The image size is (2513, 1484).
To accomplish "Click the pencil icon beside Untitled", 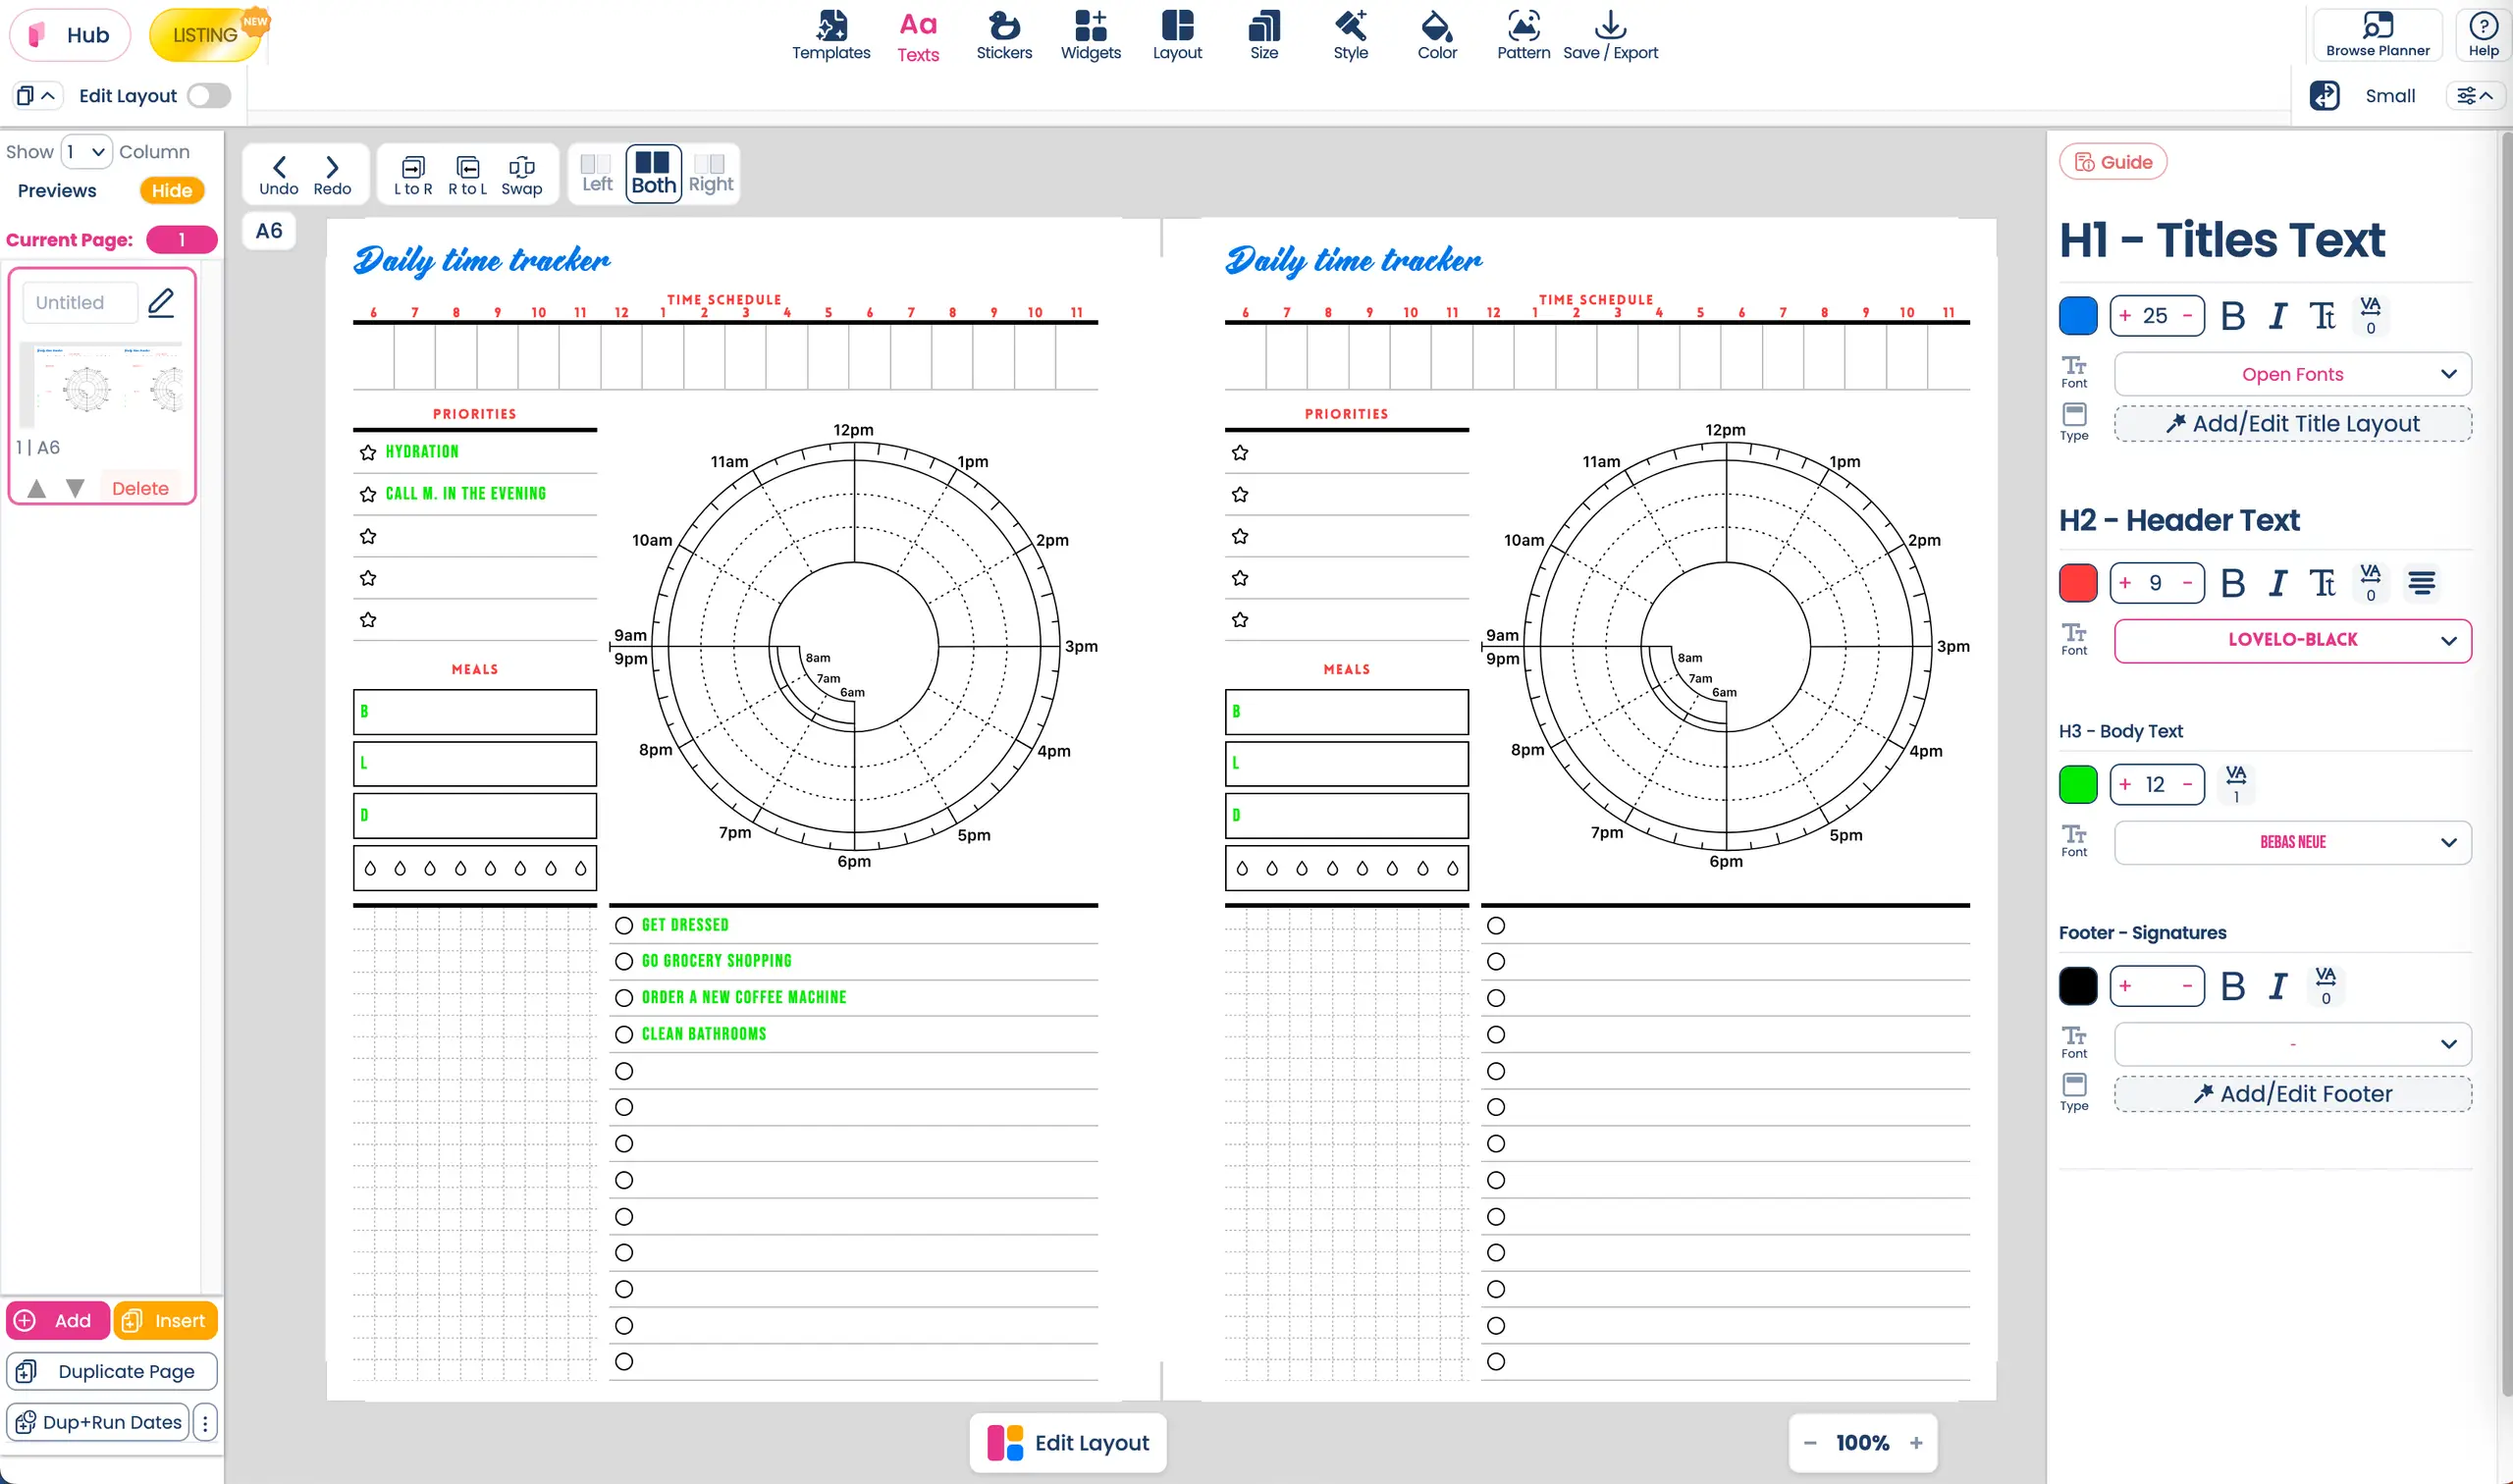I will point(161,302).
